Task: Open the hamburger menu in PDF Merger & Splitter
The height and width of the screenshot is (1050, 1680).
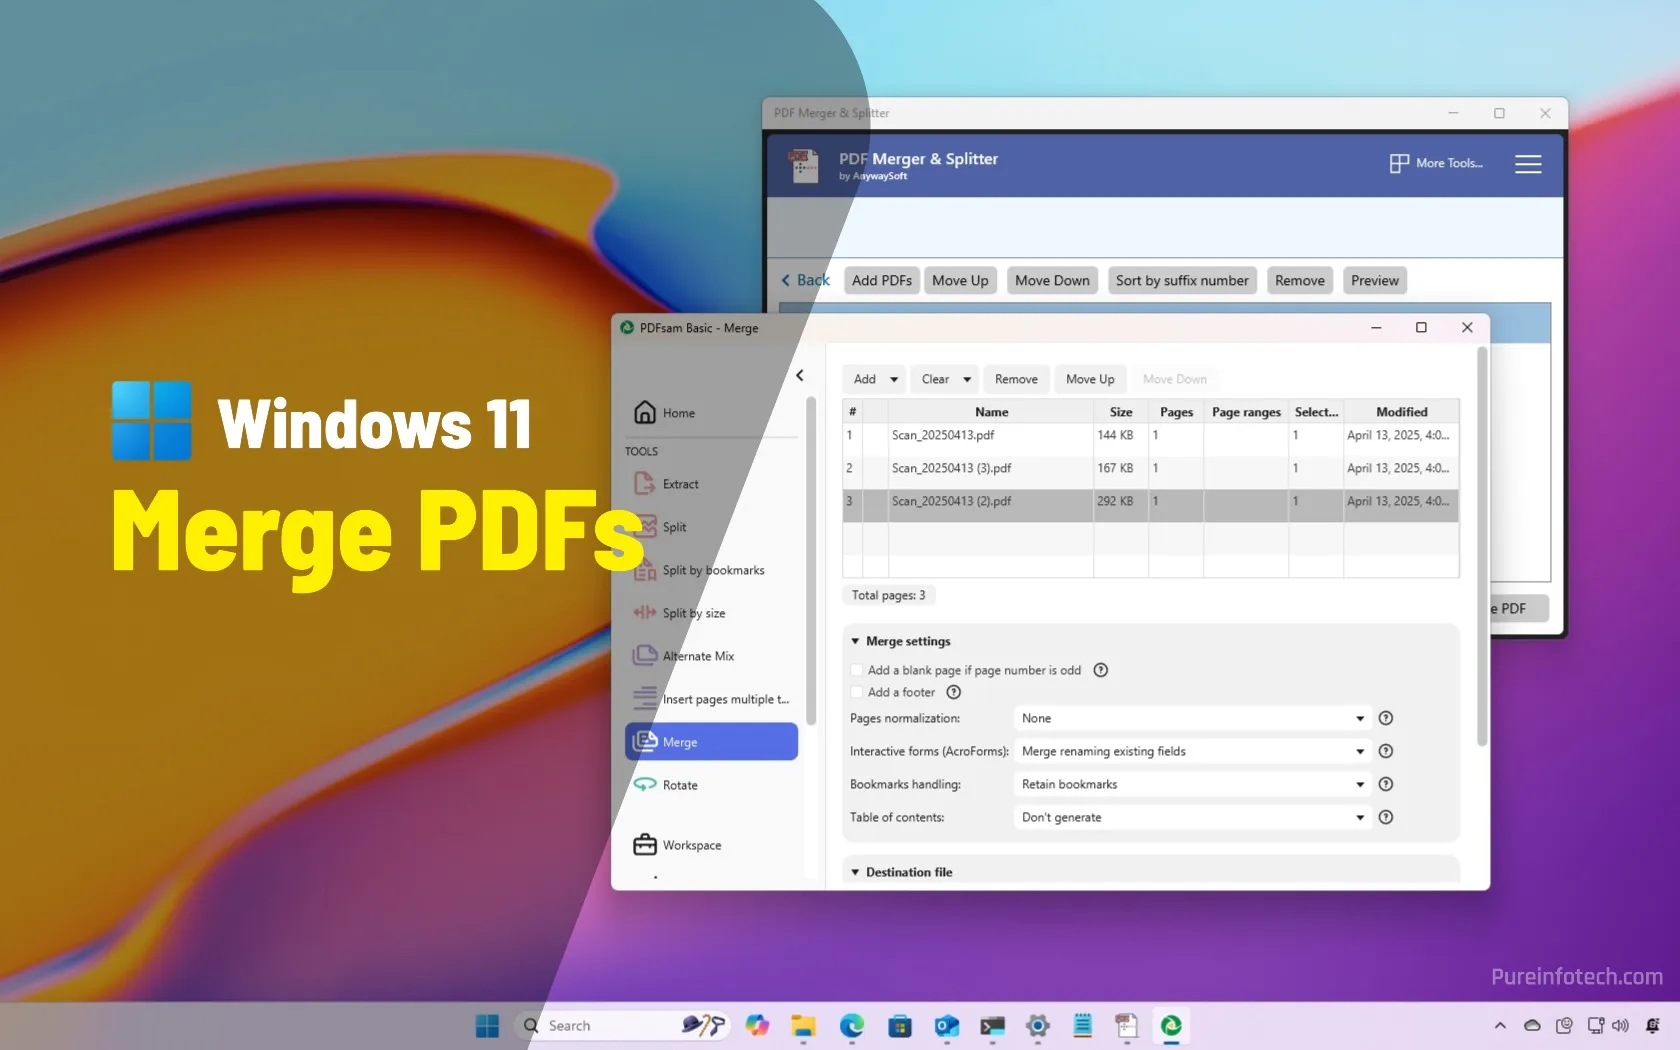Action: tap(1528, 164)
